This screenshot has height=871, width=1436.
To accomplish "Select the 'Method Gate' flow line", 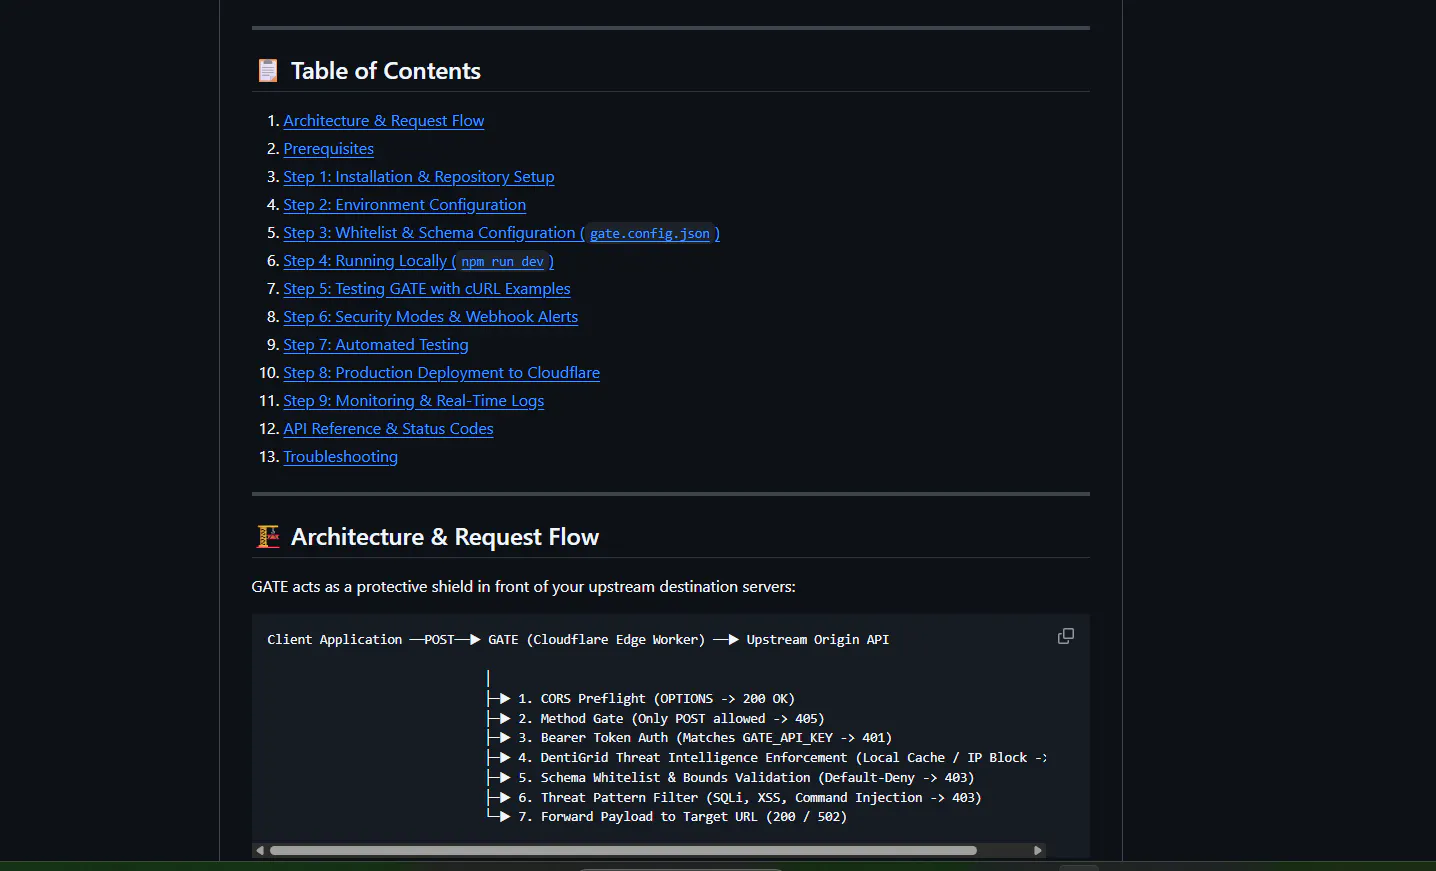I will tap(671, 718).
